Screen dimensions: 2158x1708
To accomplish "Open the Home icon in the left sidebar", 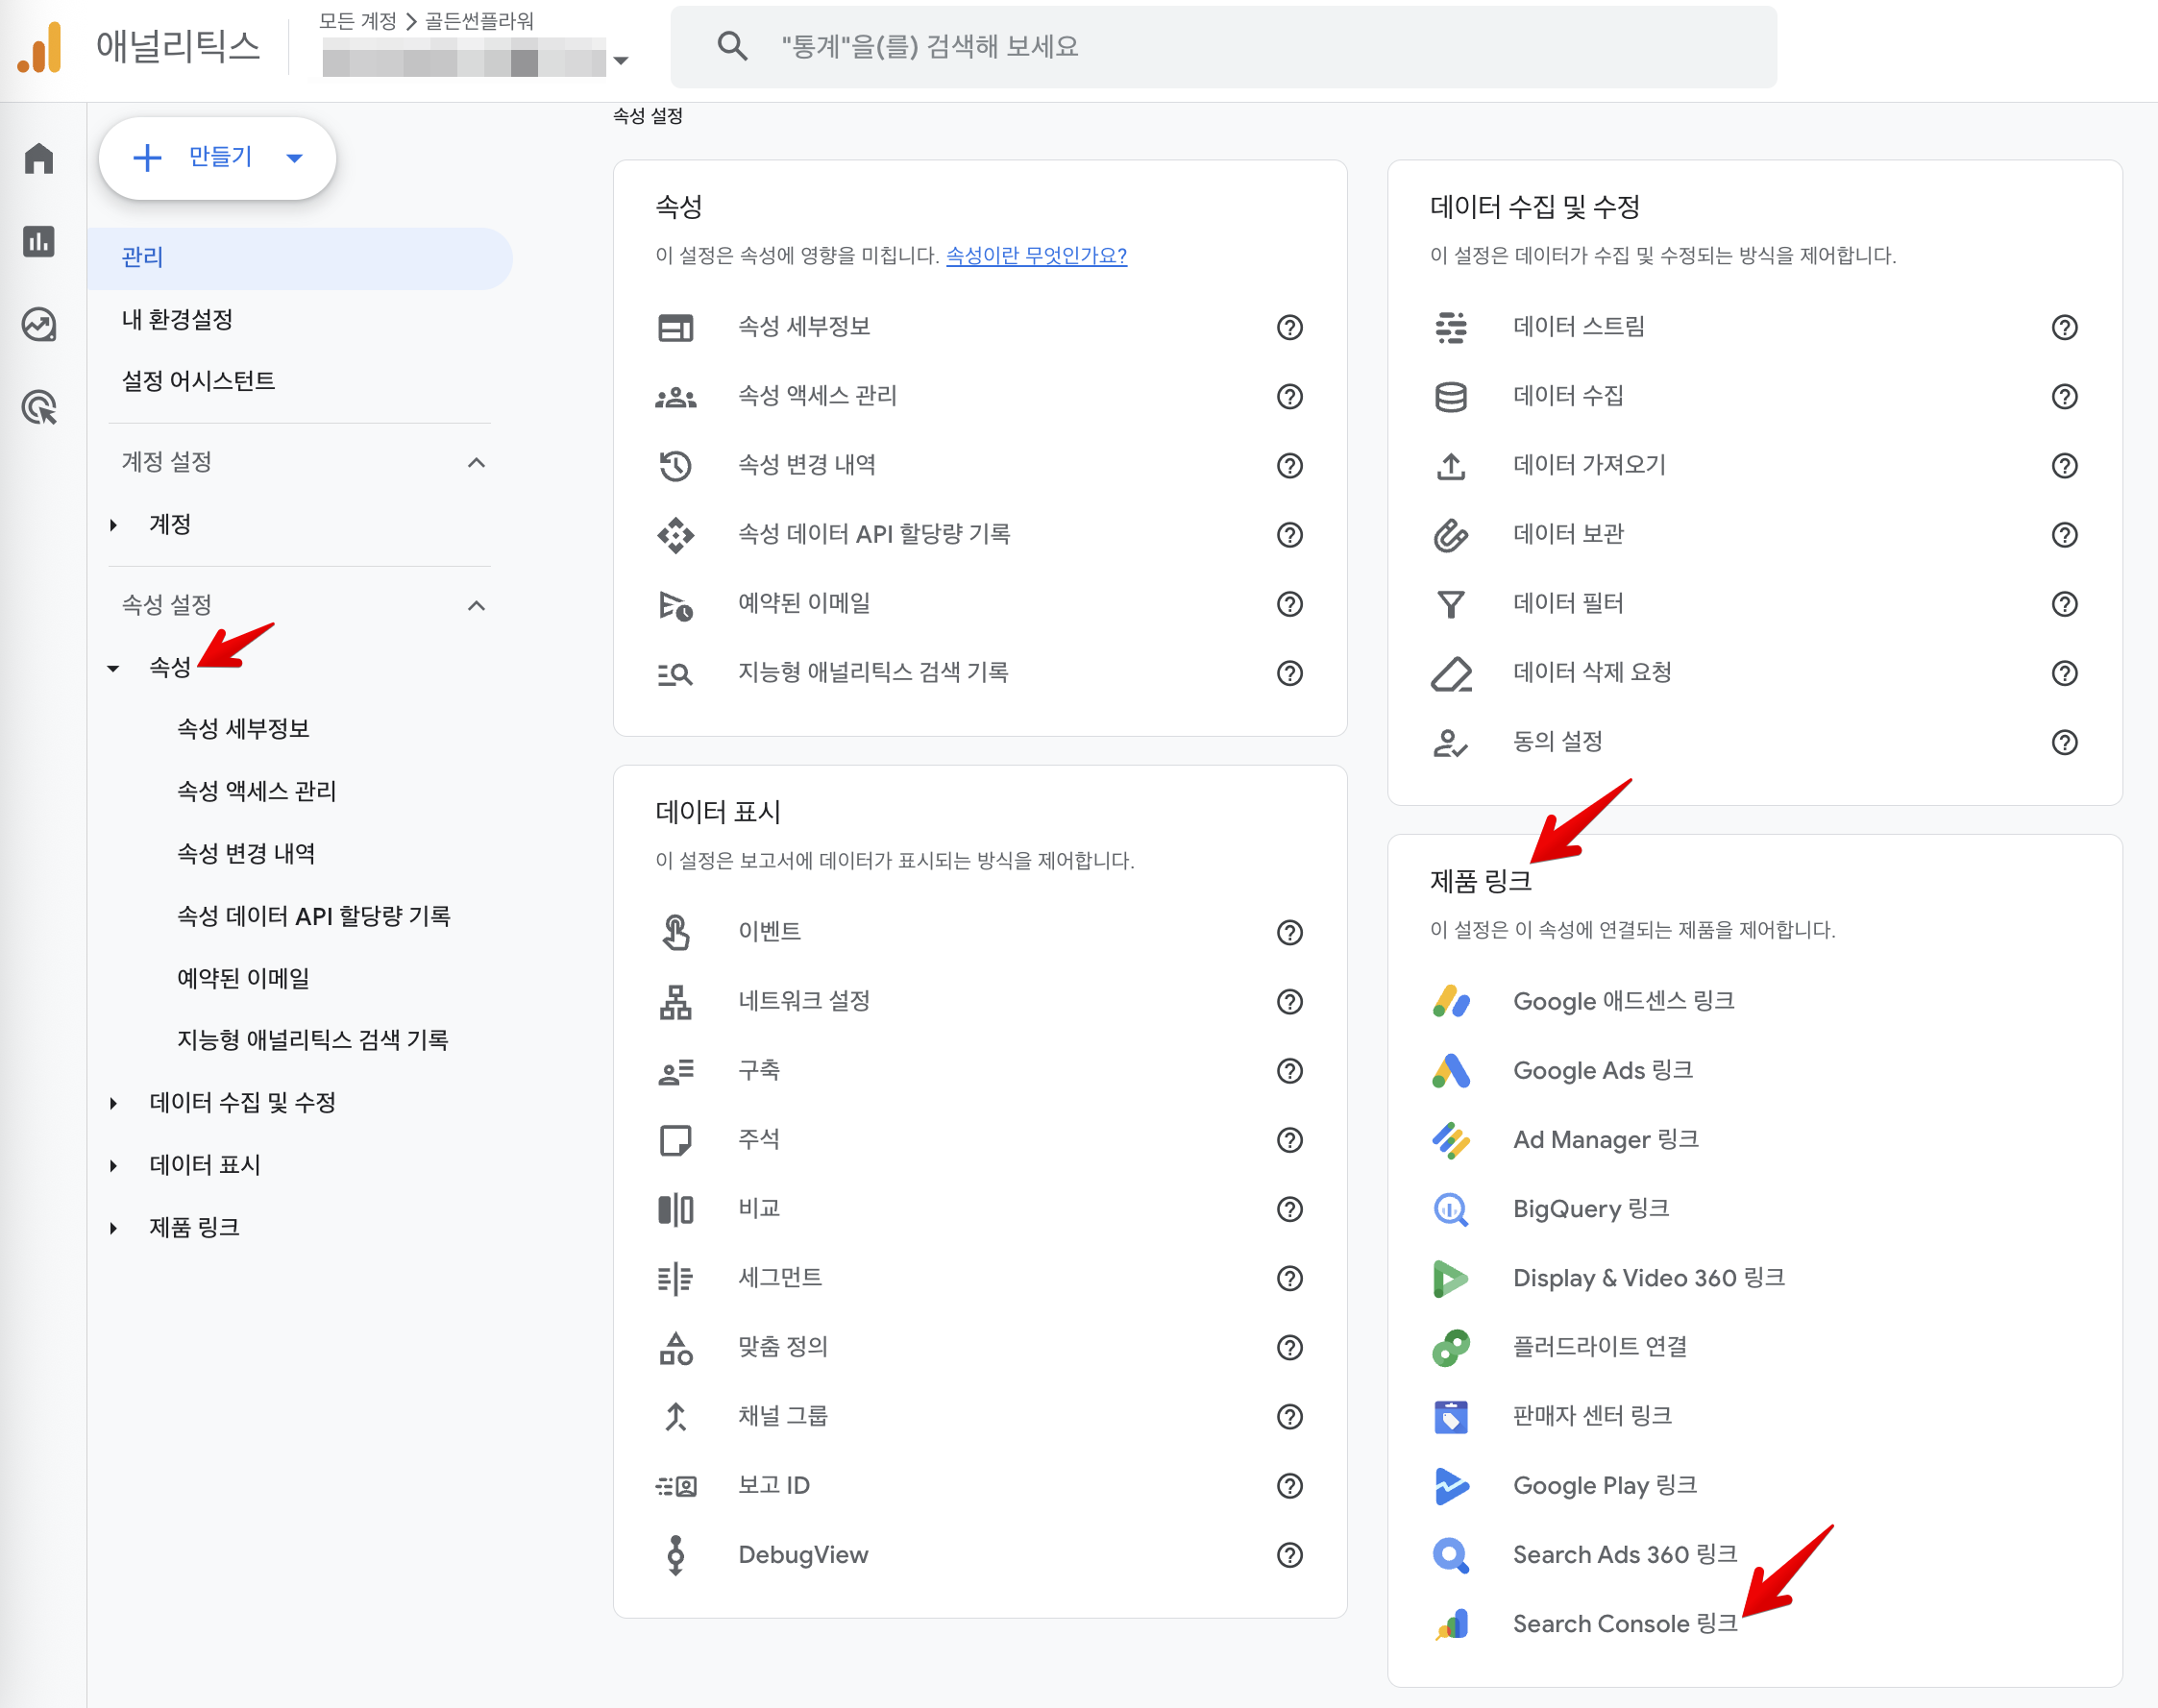I will (38, 158).
